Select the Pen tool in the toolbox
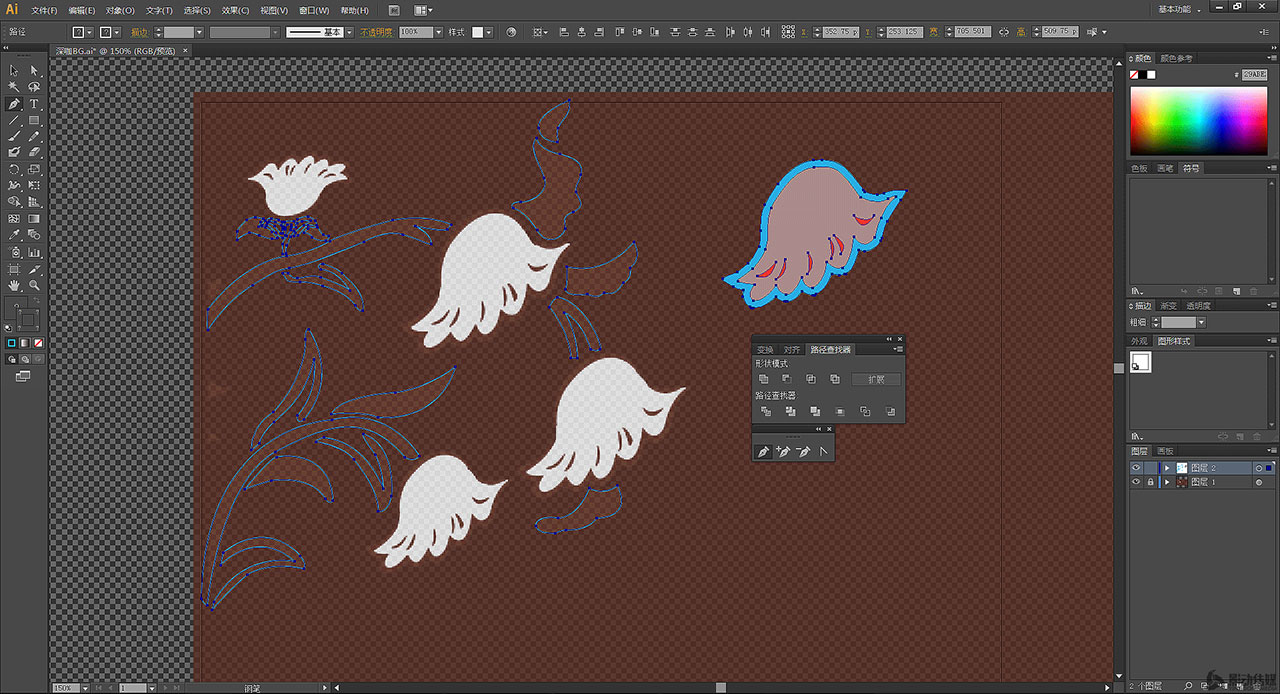 [x=14, y=104]
